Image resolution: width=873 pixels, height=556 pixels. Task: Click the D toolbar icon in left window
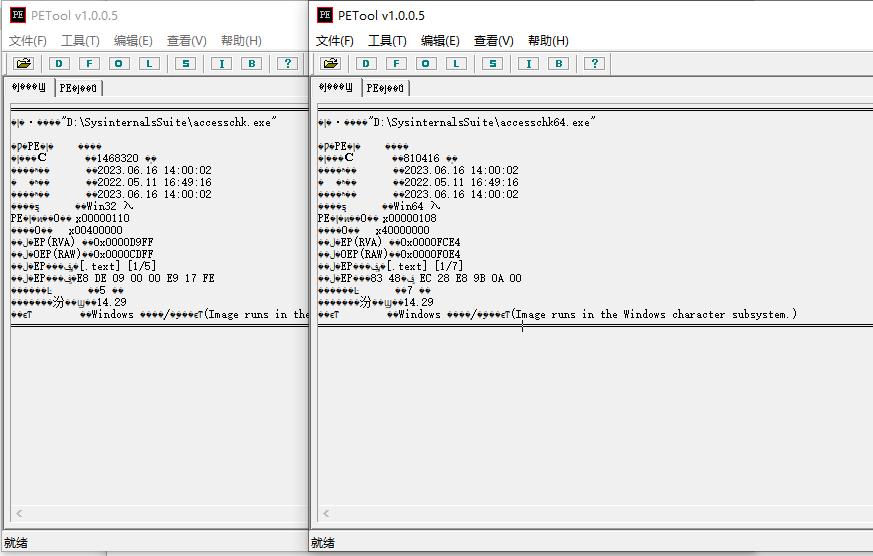(x=59, y=63)
